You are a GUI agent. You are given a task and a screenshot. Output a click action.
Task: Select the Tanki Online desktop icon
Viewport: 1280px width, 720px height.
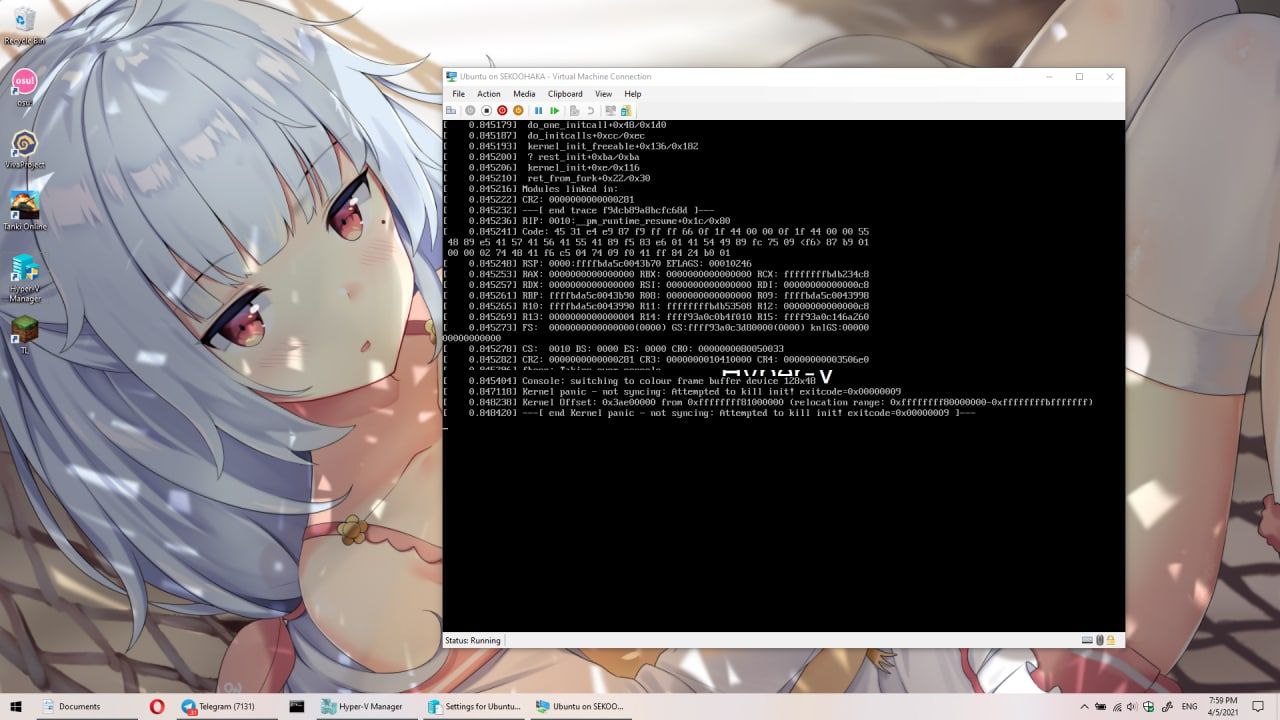(25, 211)
